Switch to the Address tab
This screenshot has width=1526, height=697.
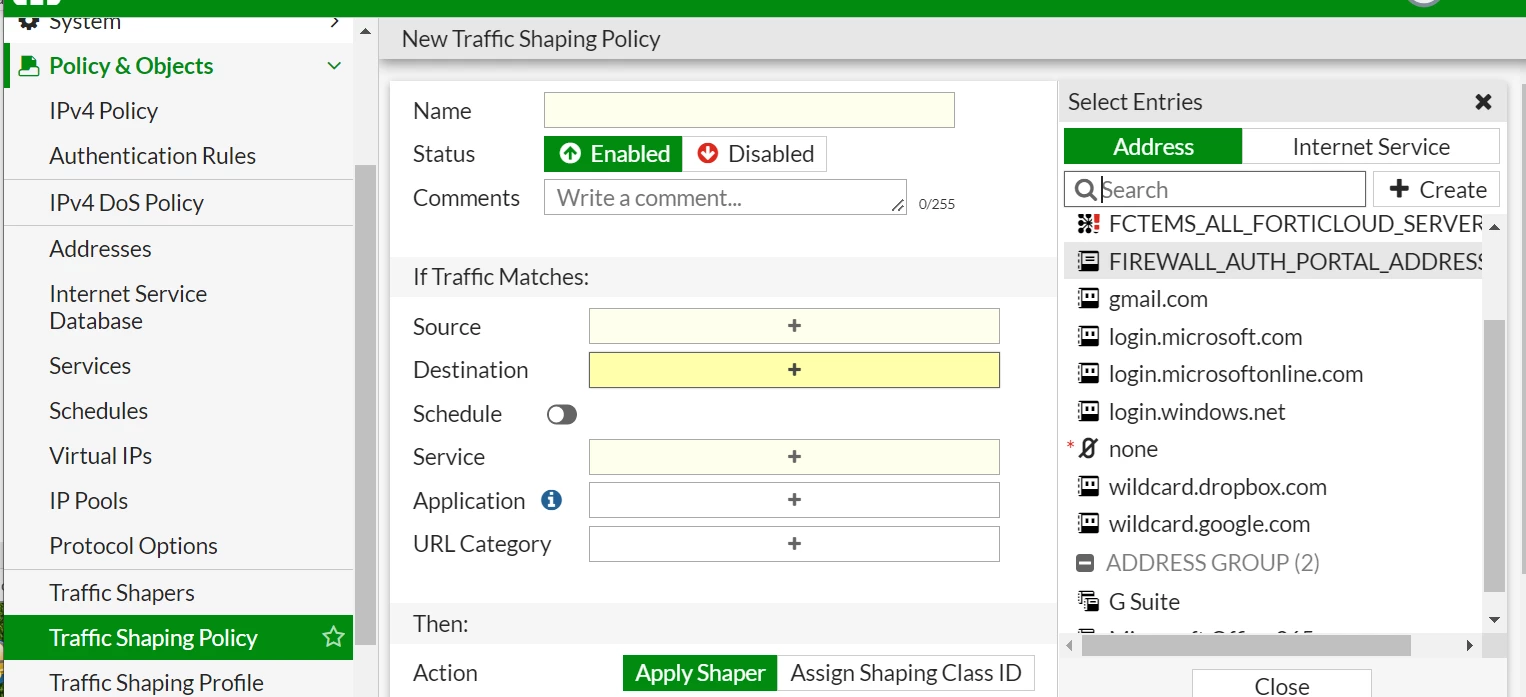pyautogui.click(x=1153, y=146)
